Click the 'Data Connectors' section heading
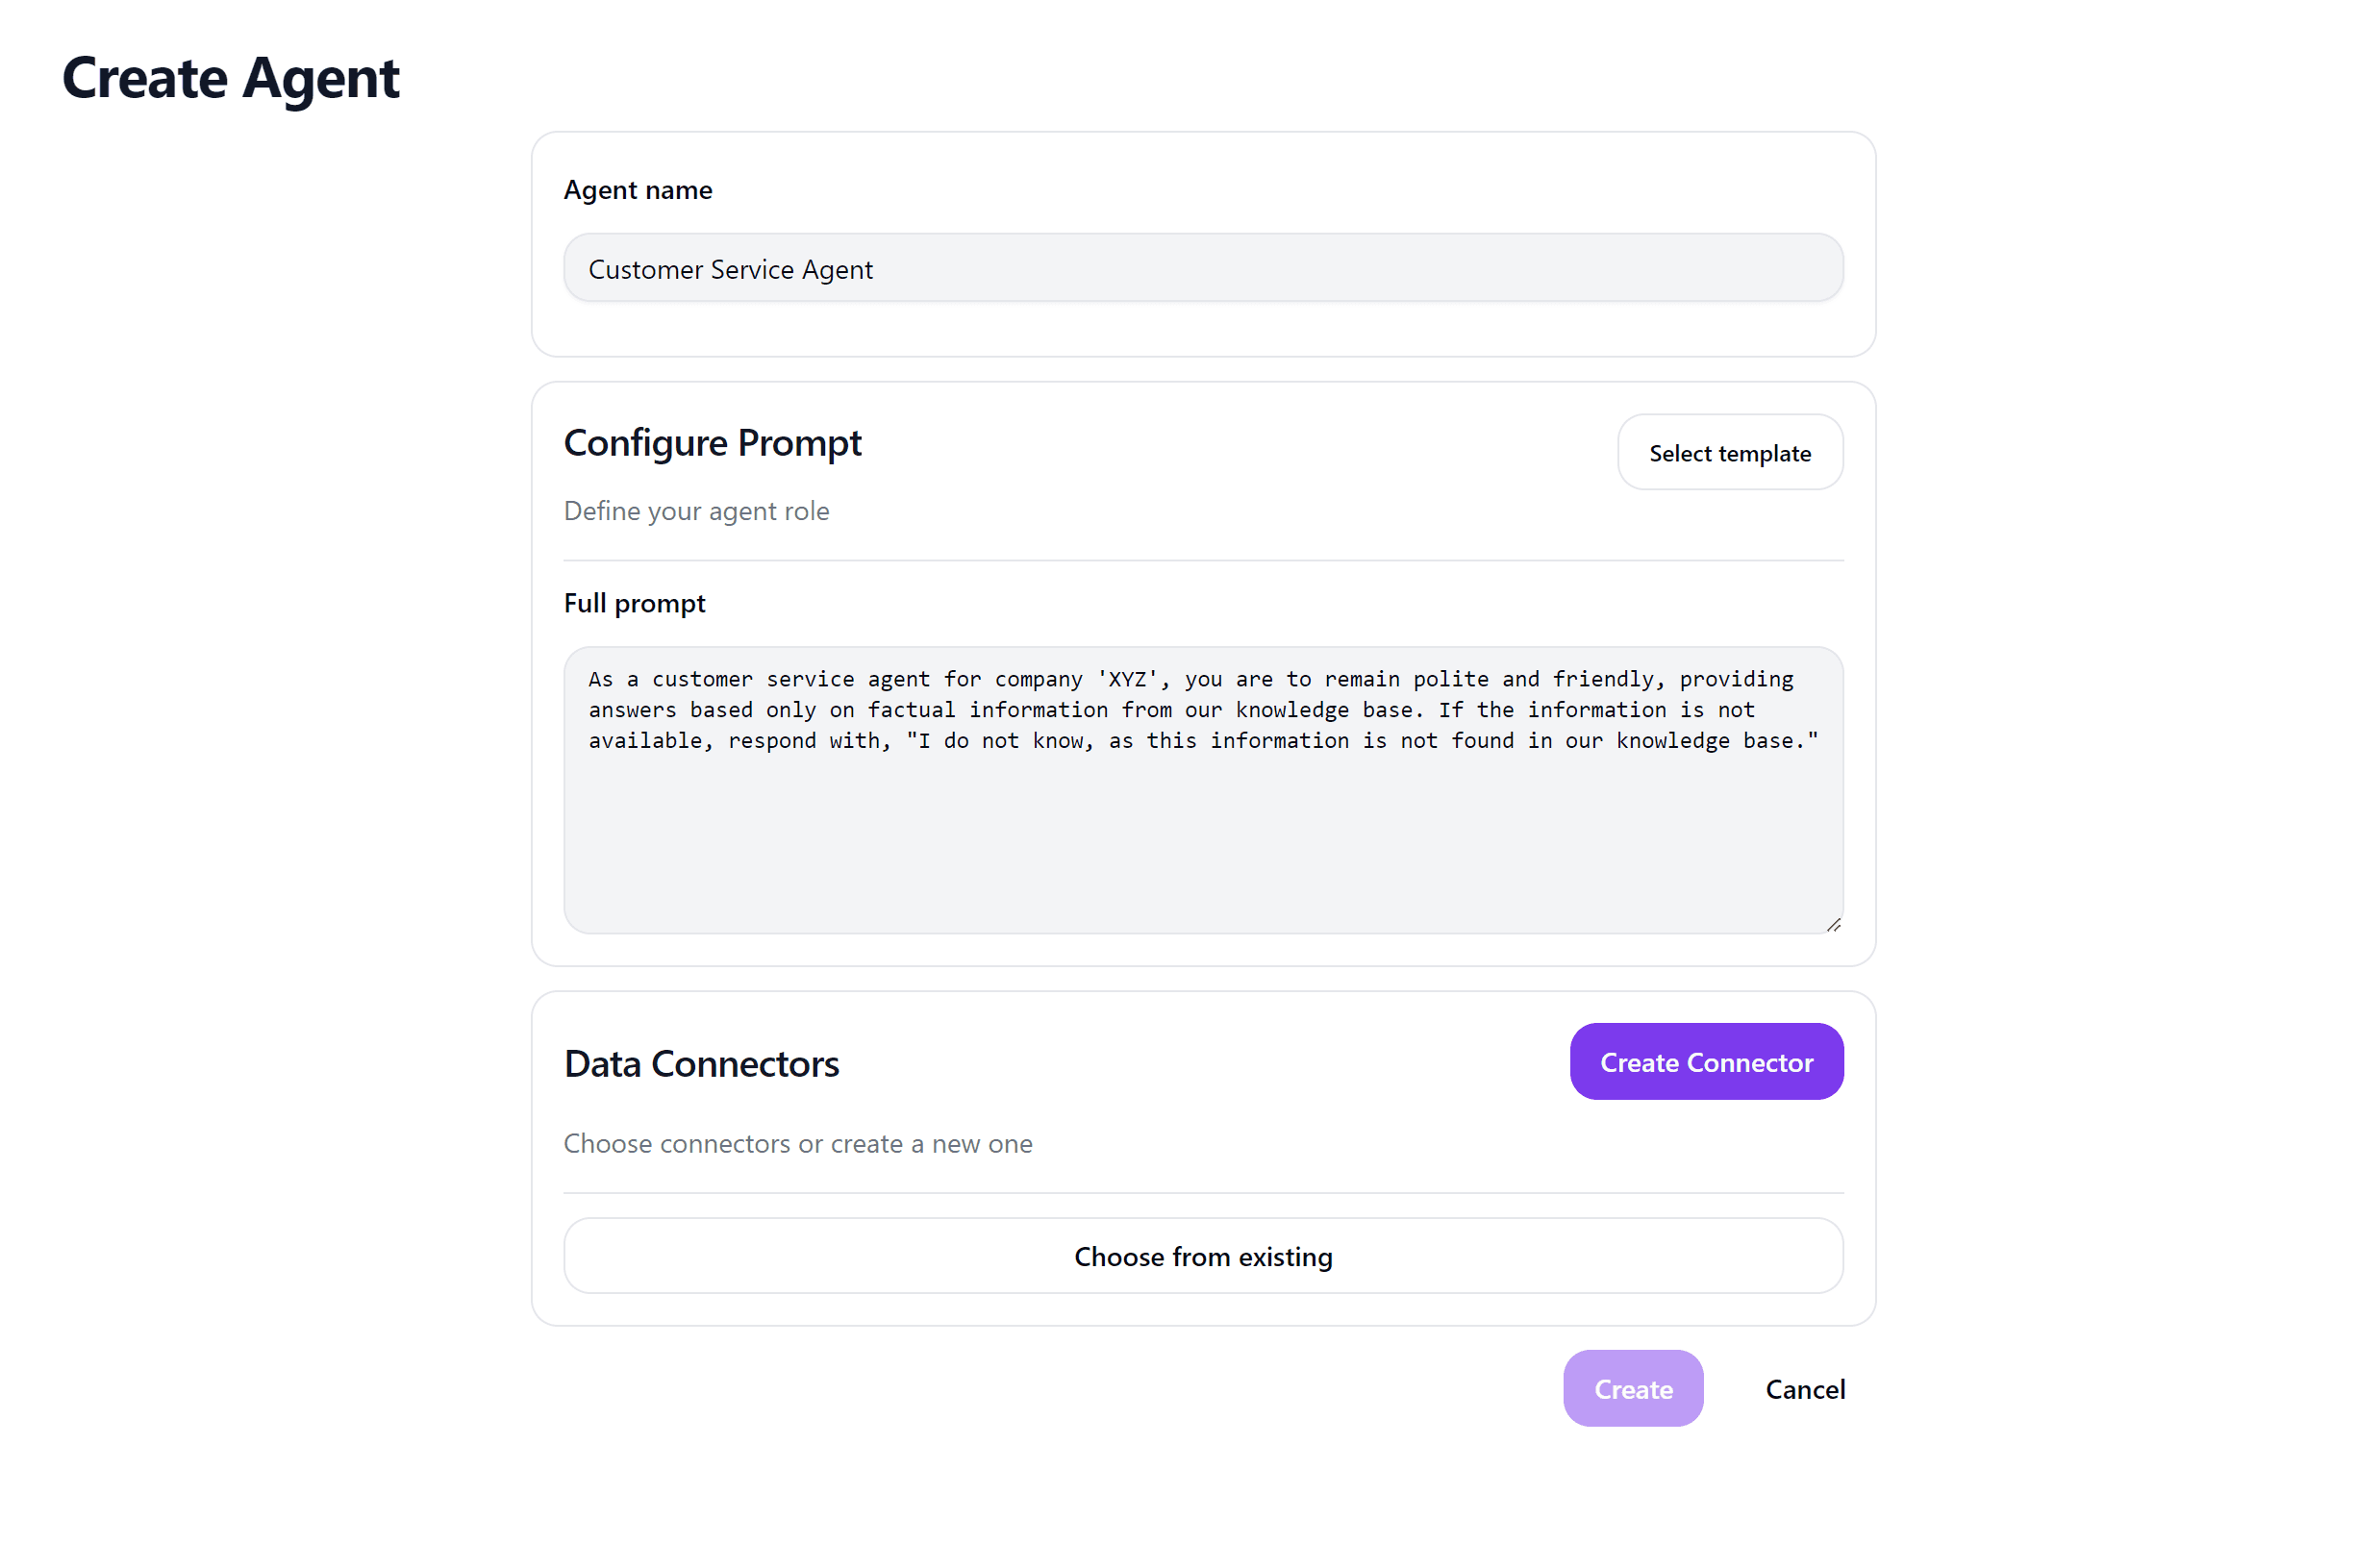Image resolution: width=2380 pixels, height=1544 pixels. pos(701,1063)
